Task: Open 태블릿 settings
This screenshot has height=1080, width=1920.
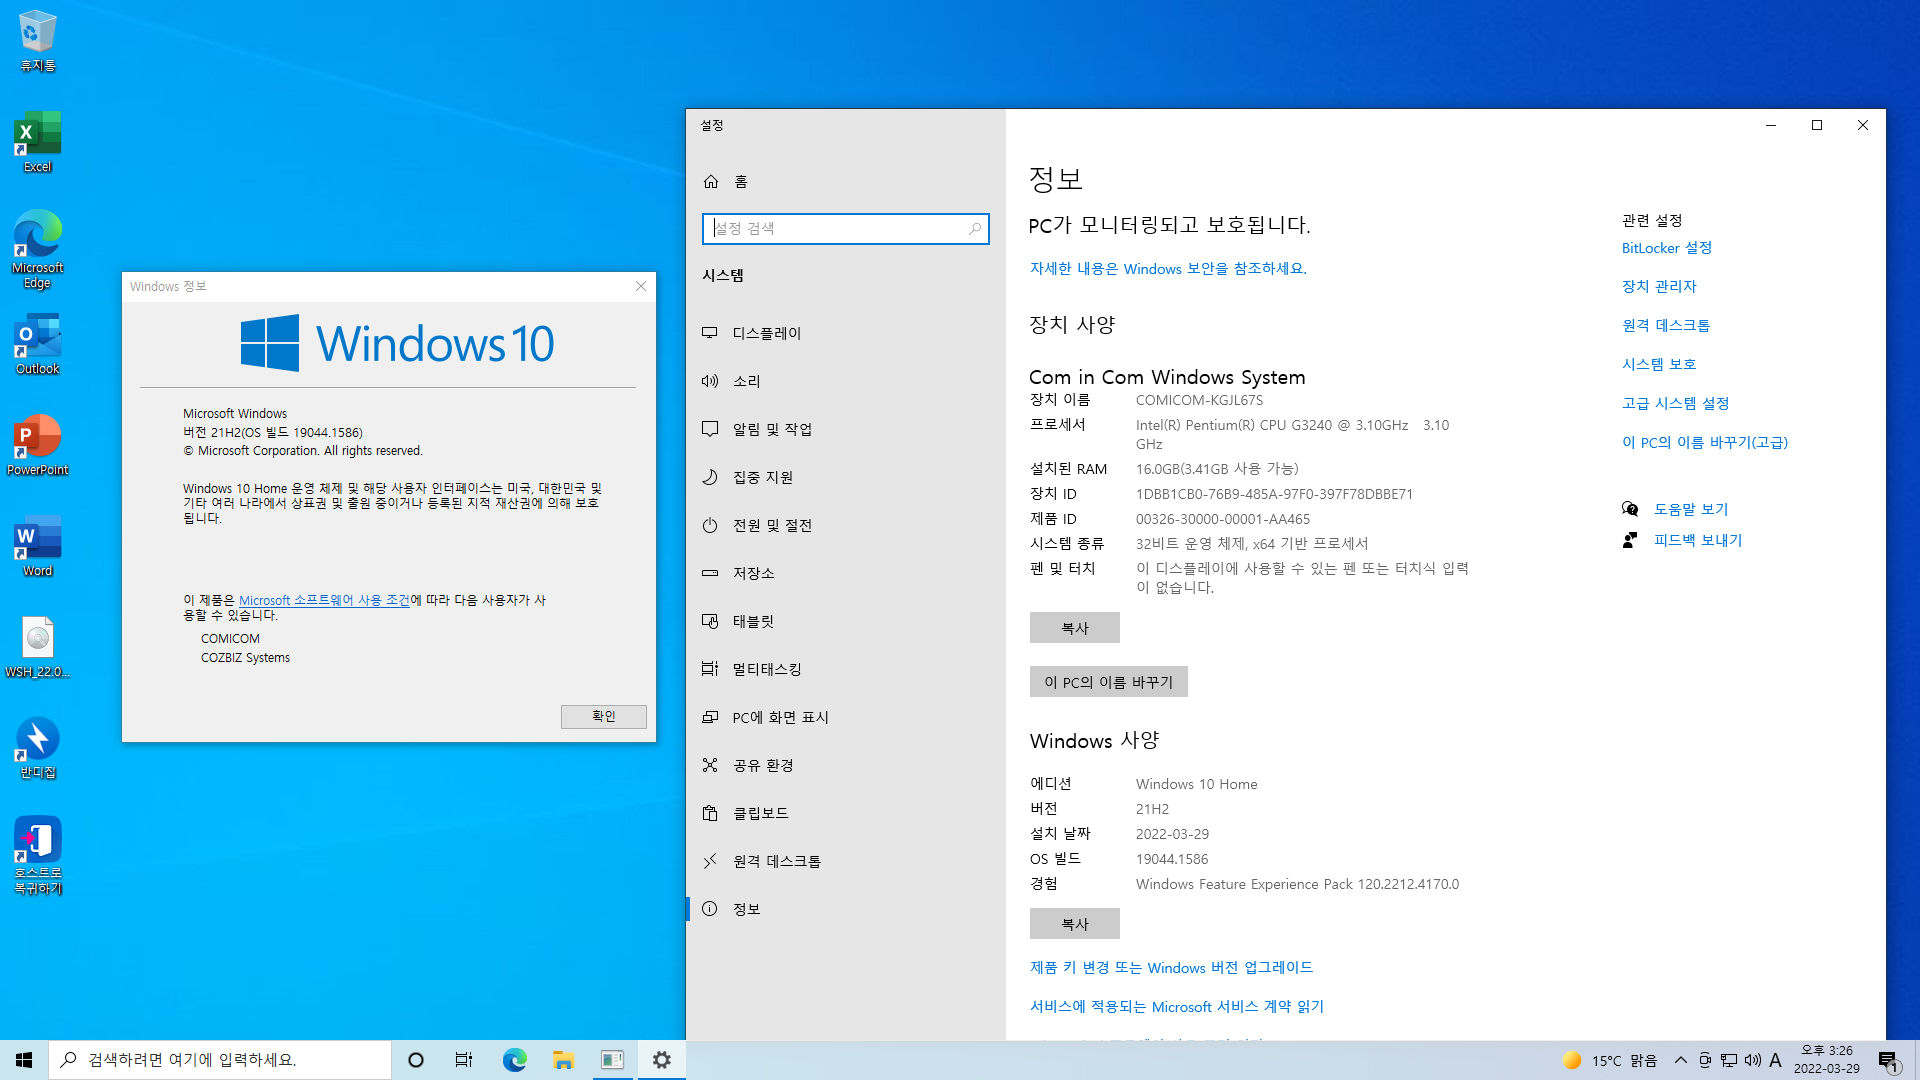Action: (x=845, y=621)
